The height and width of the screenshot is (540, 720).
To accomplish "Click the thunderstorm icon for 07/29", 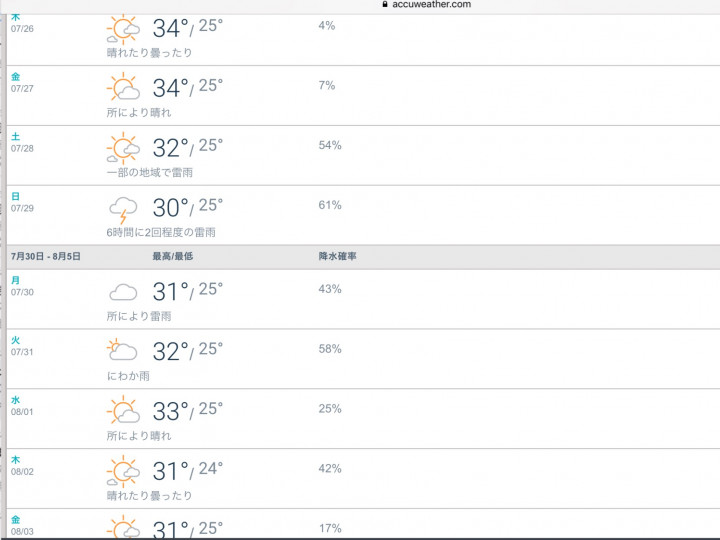I will (x=123, y=208).
